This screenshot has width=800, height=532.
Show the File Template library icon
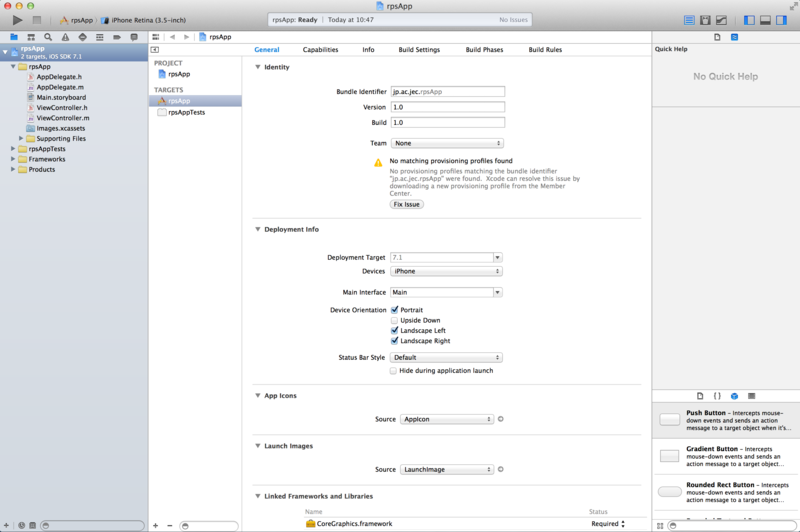pyautogui.click(x=700, y=396)
